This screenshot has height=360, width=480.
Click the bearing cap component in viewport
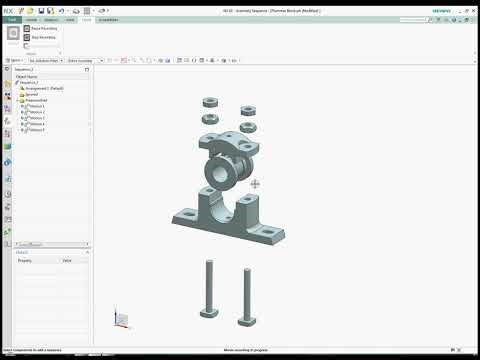tap(230, 144)
